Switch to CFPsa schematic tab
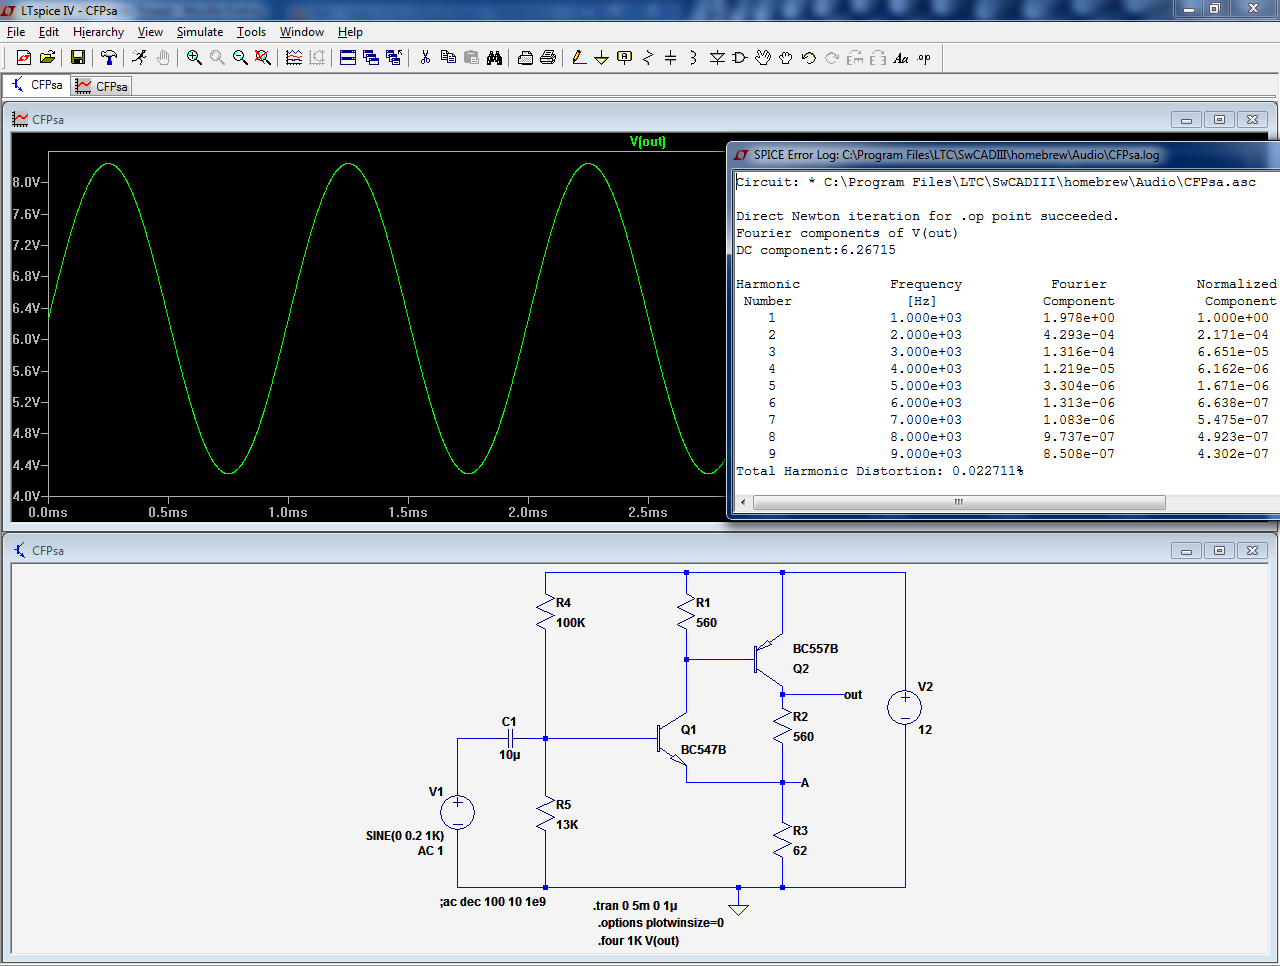Screen dimensions: 1280x966 coord(37,85)
